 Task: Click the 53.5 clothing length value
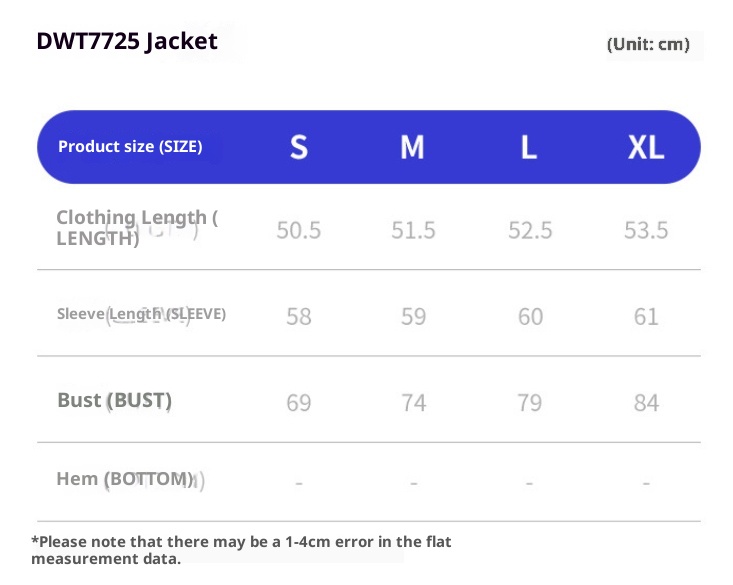[646, 231]
